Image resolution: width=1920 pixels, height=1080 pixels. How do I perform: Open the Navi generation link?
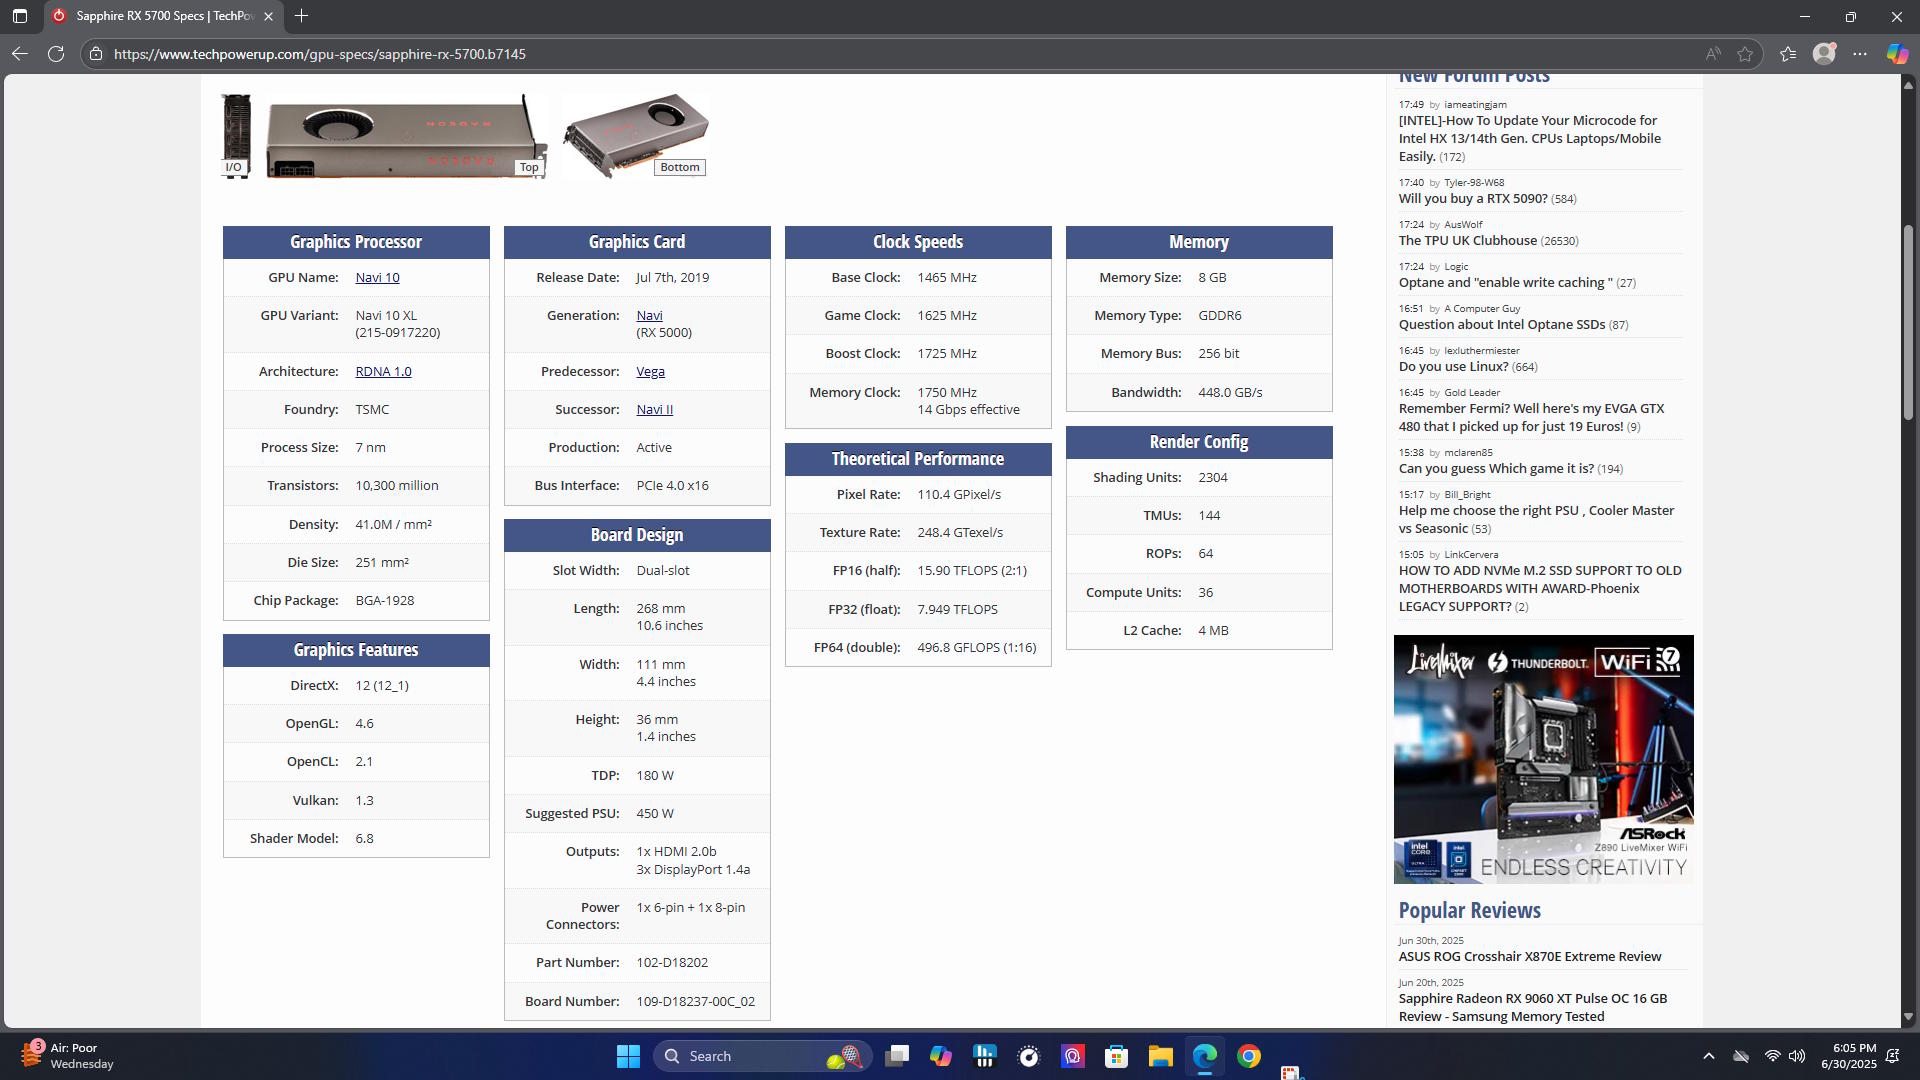click(649, 316)
